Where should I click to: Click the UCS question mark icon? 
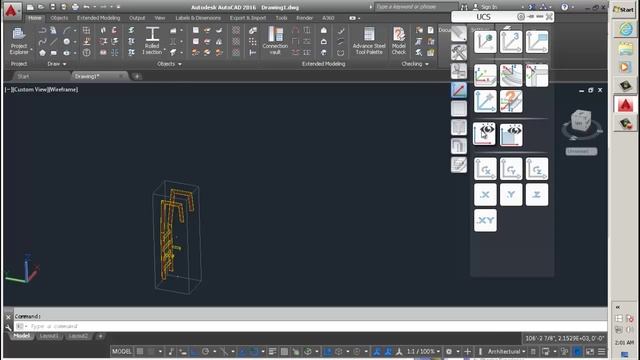[511, 101]
